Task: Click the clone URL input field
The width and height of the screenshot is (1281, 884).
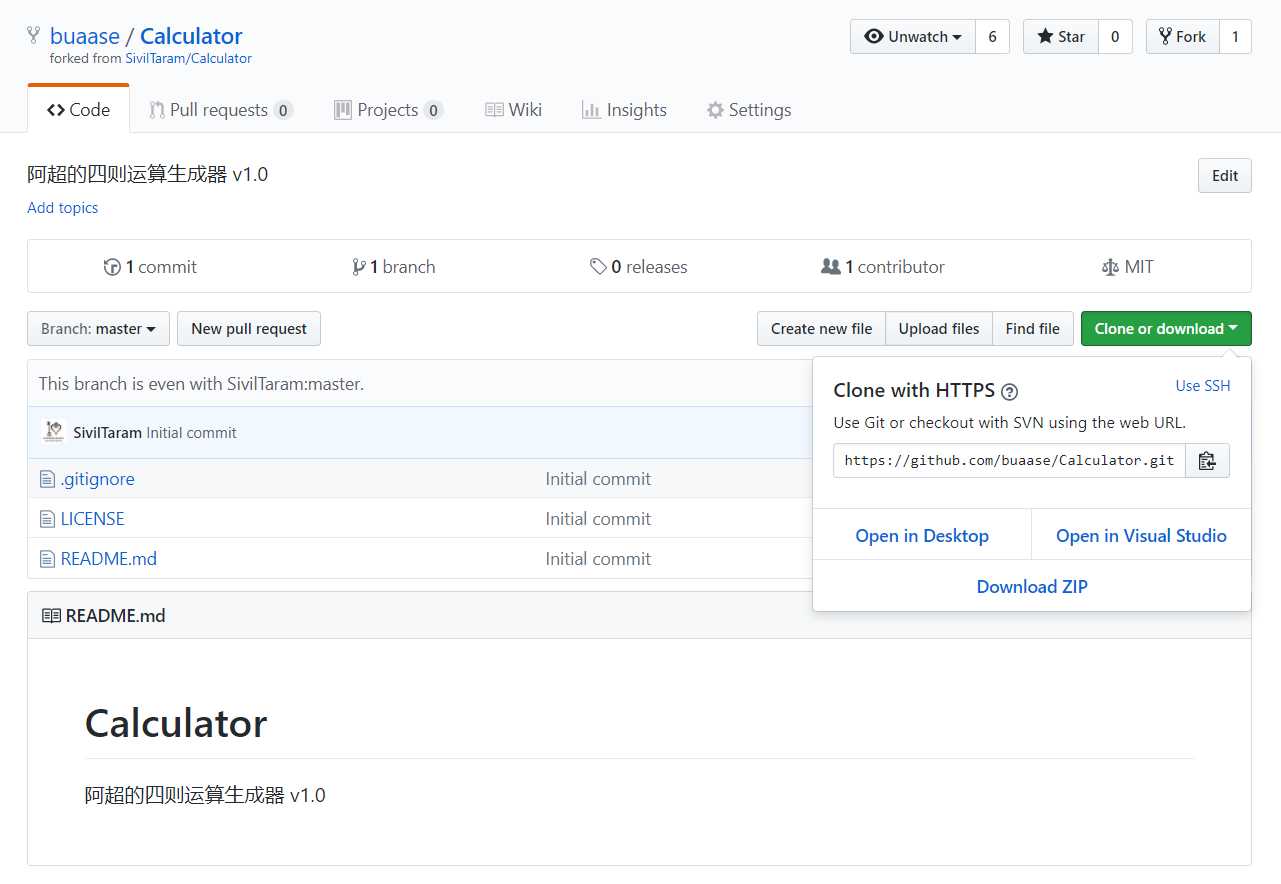Action: point(1009,461)
